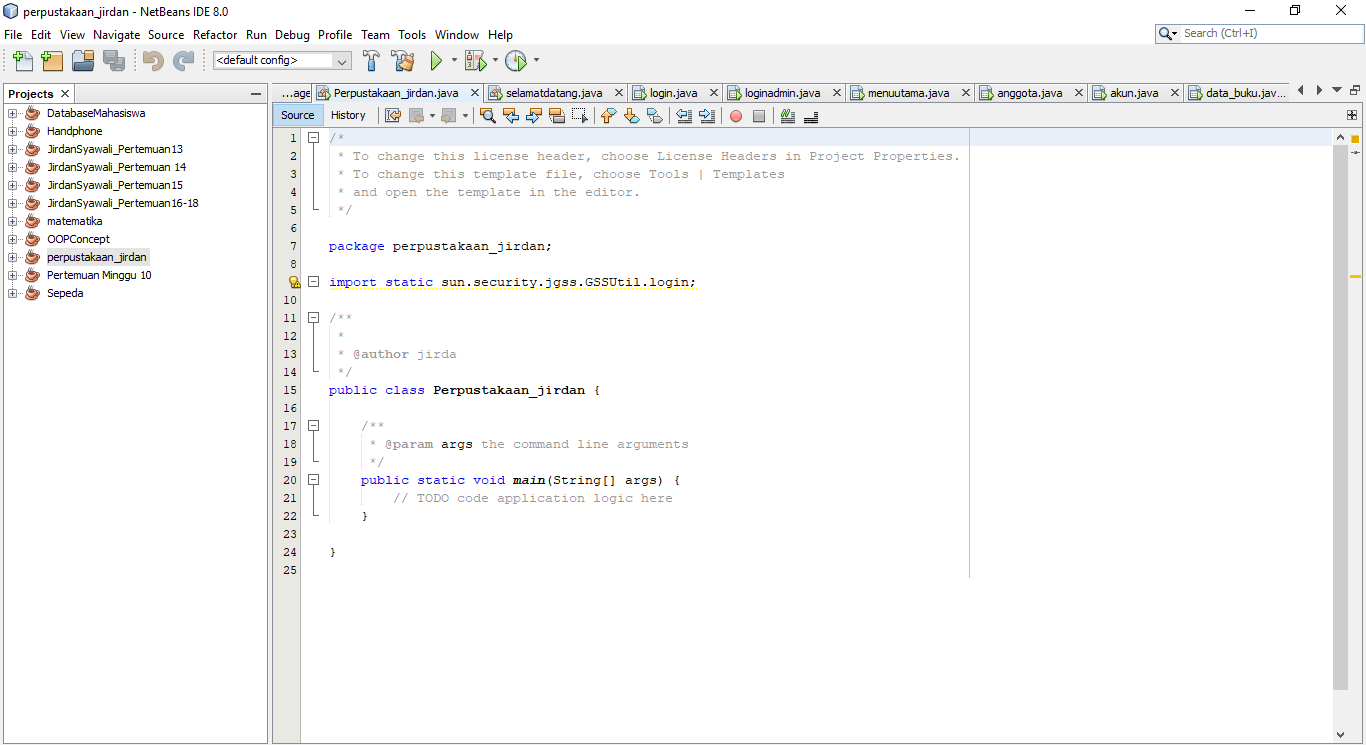Toggle Highlight Search in the editor toolbar
This screenshot has height=745, width=1366.
click(x=788, y=116)
